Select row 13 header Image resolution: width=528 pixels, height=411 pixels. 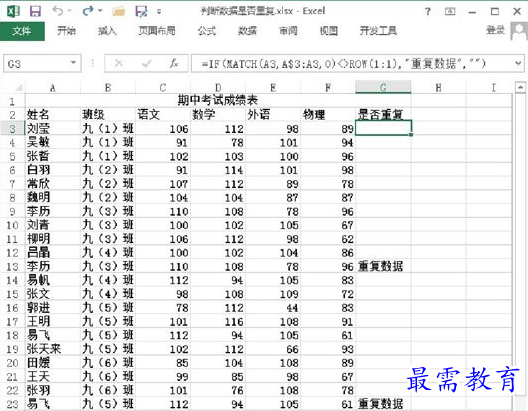12,267
